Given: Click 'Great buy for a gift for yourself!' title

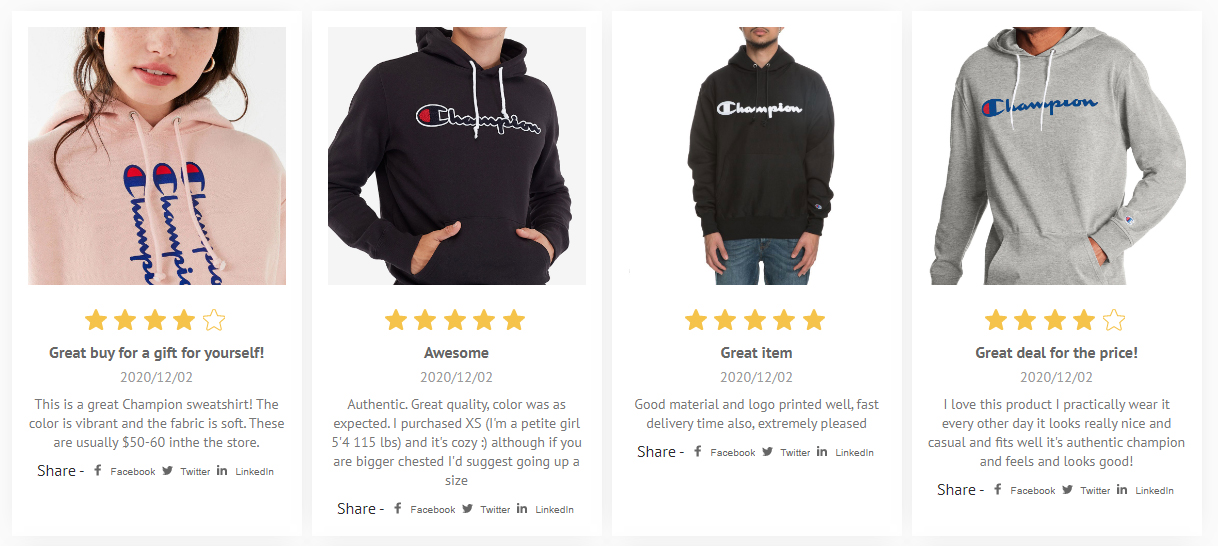Looking at the screenshot, I should coord(157,352).
